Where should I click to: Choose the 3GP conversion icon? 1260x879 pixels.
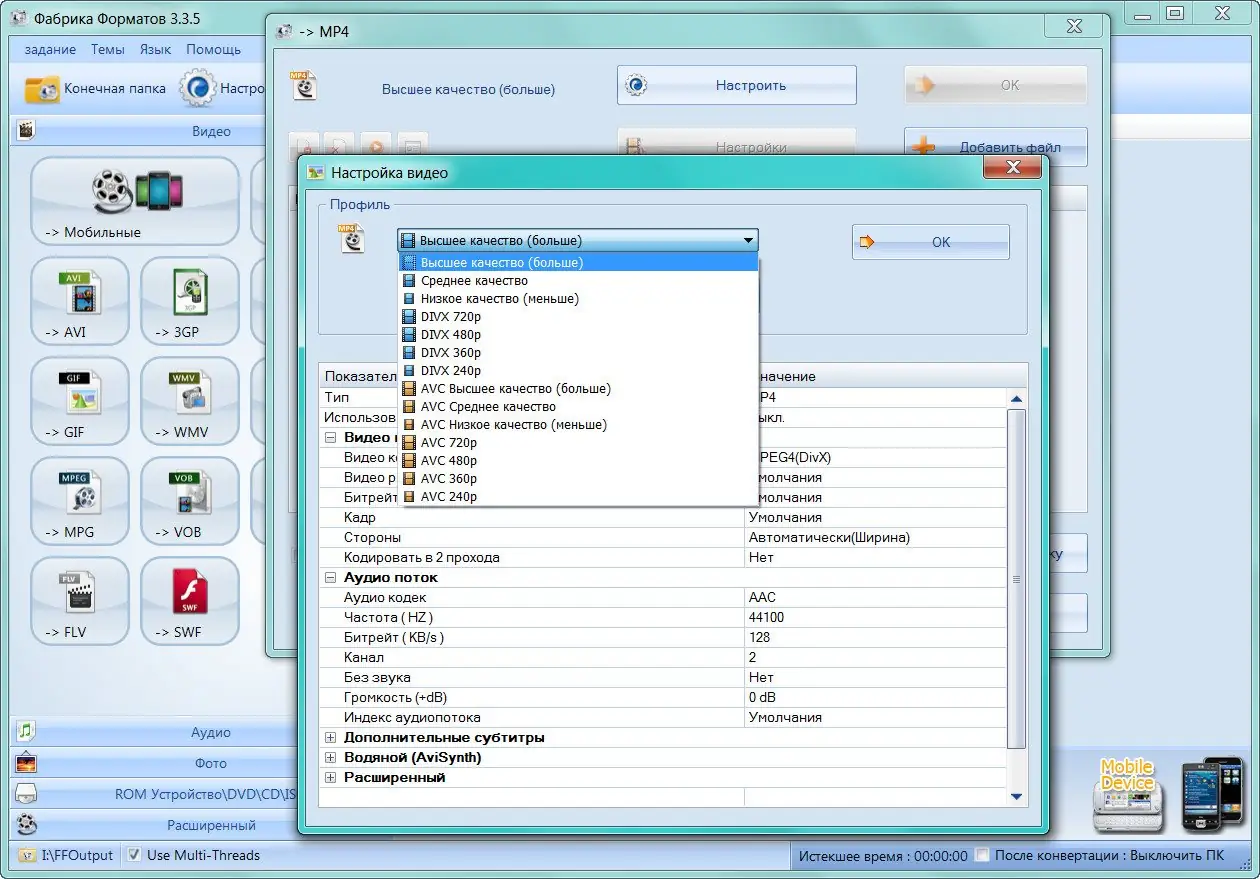pyautogui.click(x=190, y=300)
